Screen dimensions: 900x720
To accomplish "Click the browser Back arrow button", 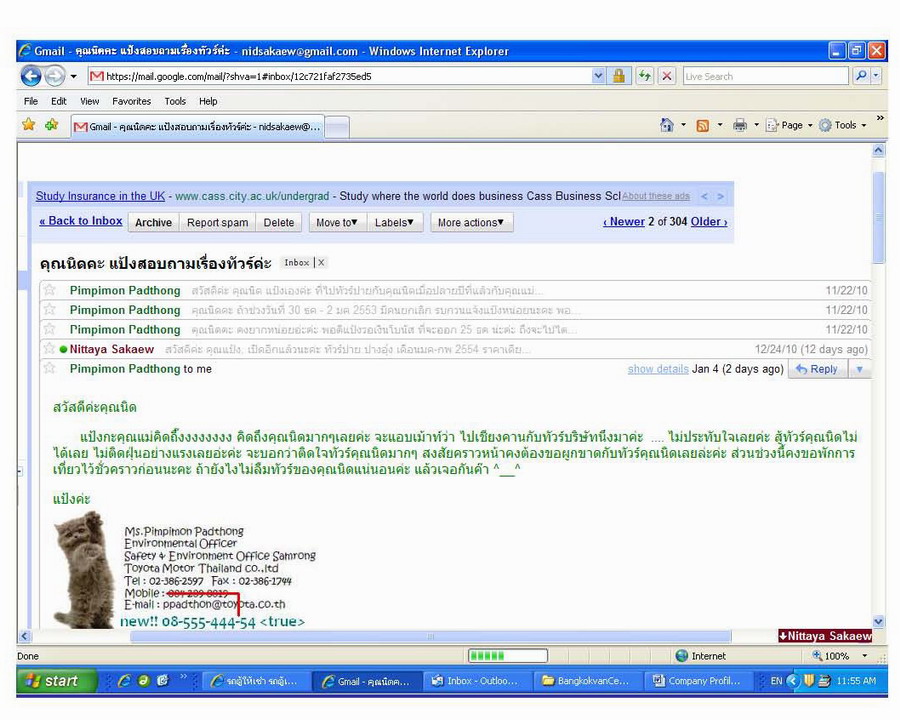I will click(x=30, y=76).
